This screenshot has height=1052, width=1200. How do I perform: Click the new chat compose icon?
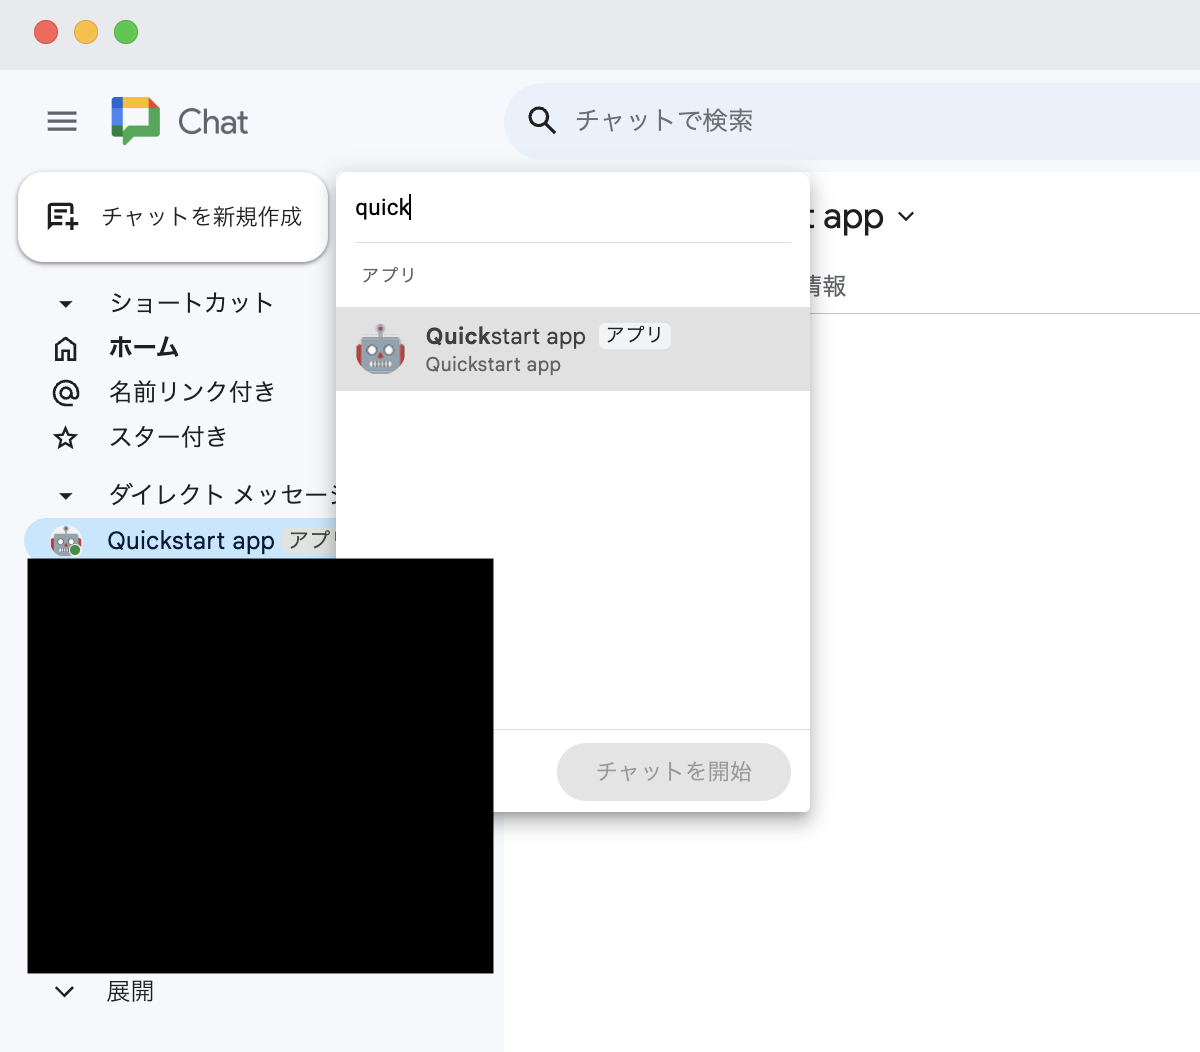coord(62,217)
